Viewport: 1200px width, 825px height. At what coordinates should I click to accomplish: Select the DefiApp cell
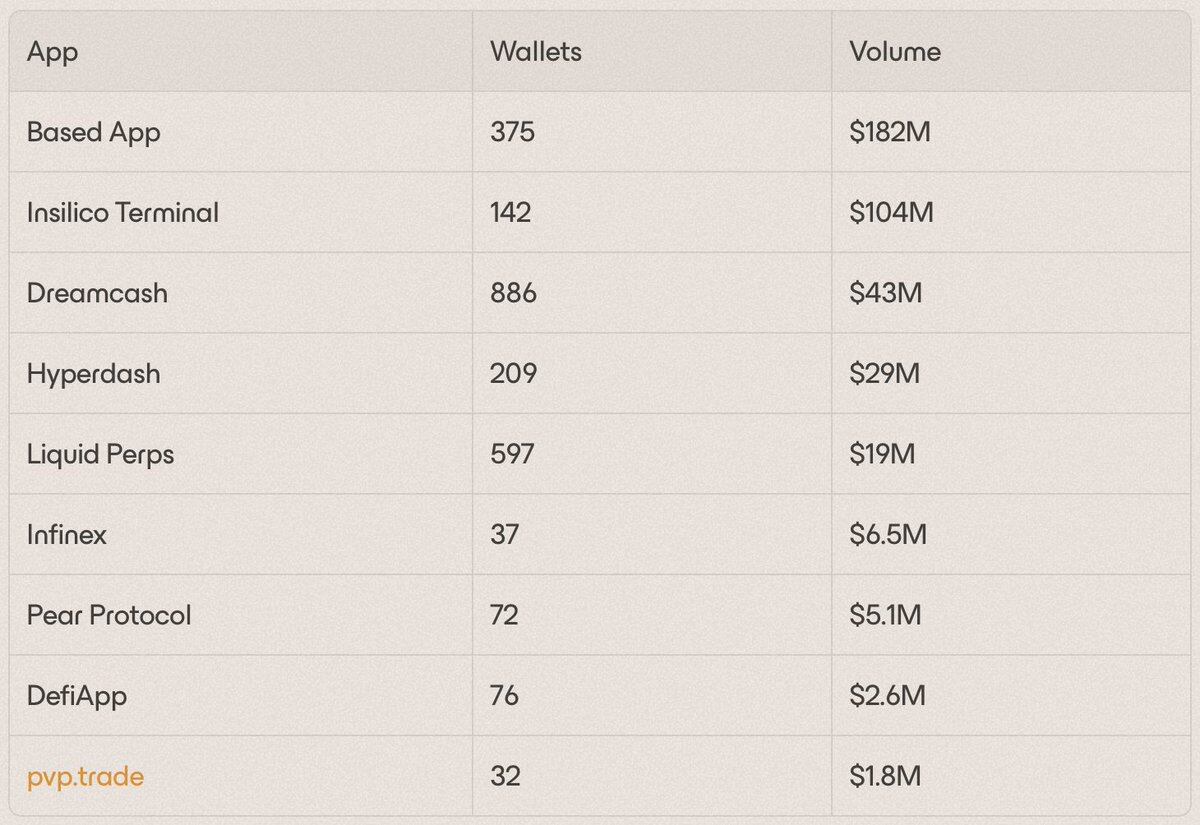(x=77, y=695)
